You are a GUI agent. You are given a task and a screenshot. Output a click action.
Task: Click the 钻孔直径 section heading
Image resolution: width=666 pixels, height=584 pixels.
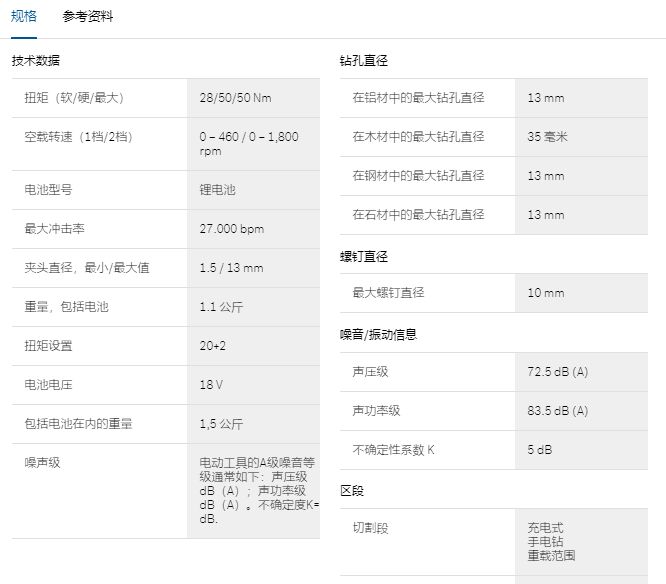[x=364, y=61]
